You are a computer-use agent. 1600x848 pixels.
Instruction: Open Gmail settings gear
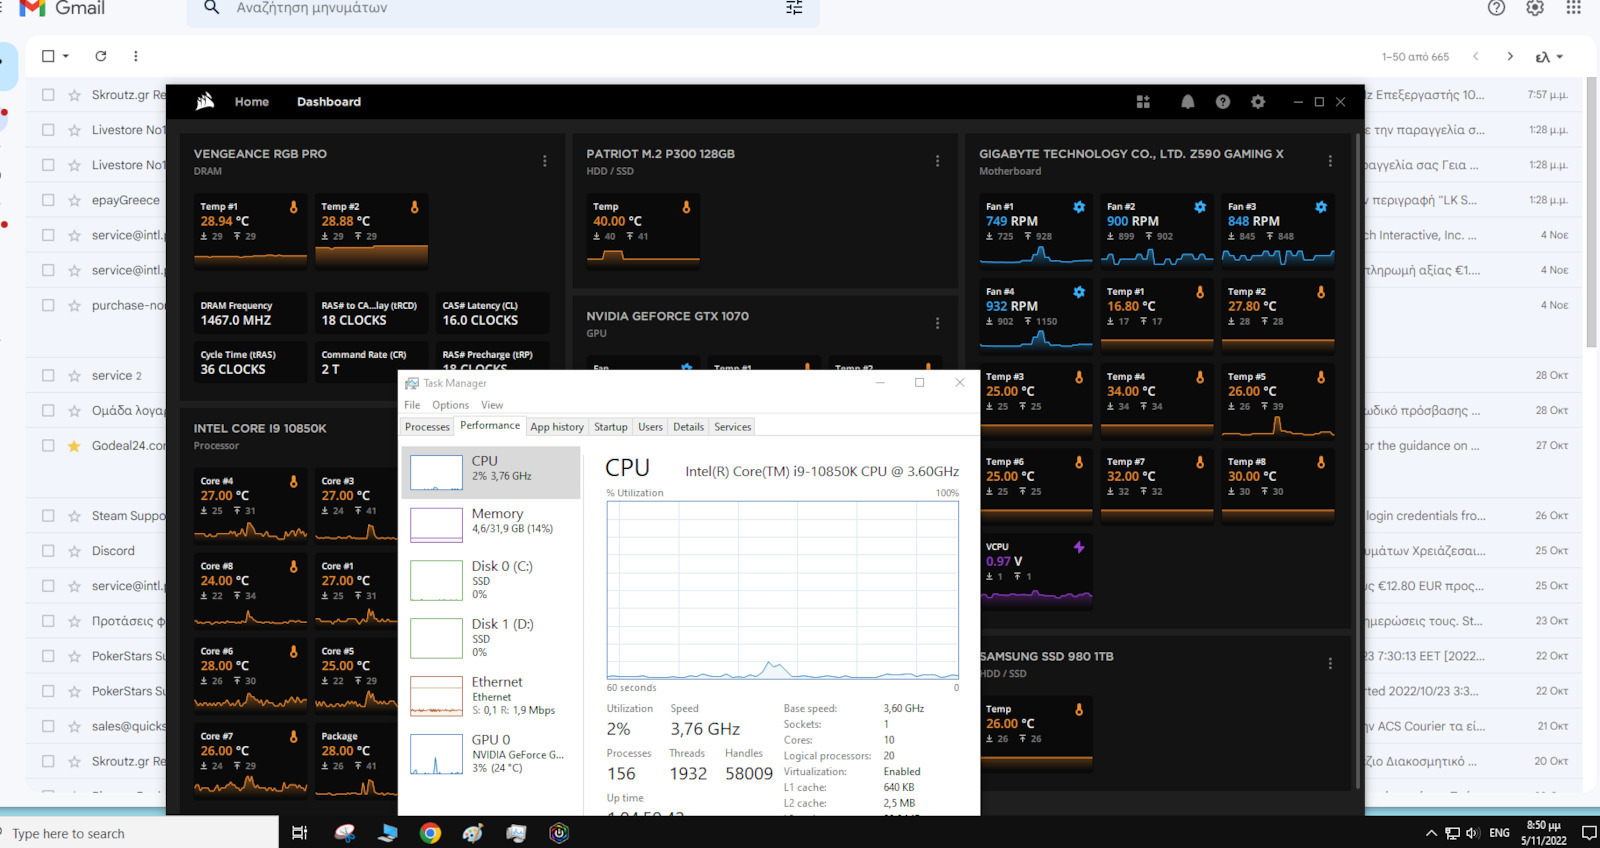(1535, 8)
